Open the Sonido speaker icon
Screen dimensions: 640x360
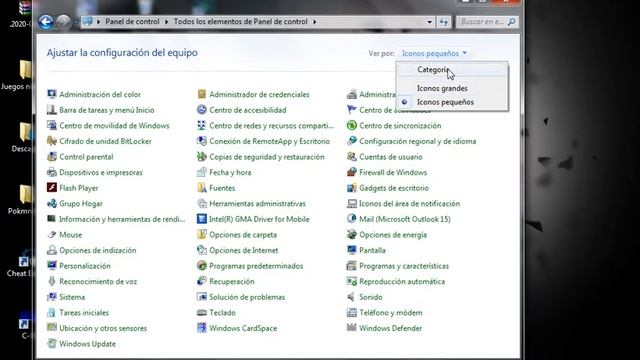click(x=351, y=297)
